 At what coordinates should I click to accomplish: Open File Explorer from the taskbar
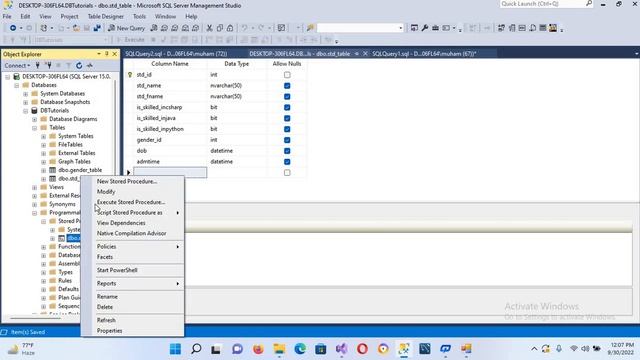(279, 349)
